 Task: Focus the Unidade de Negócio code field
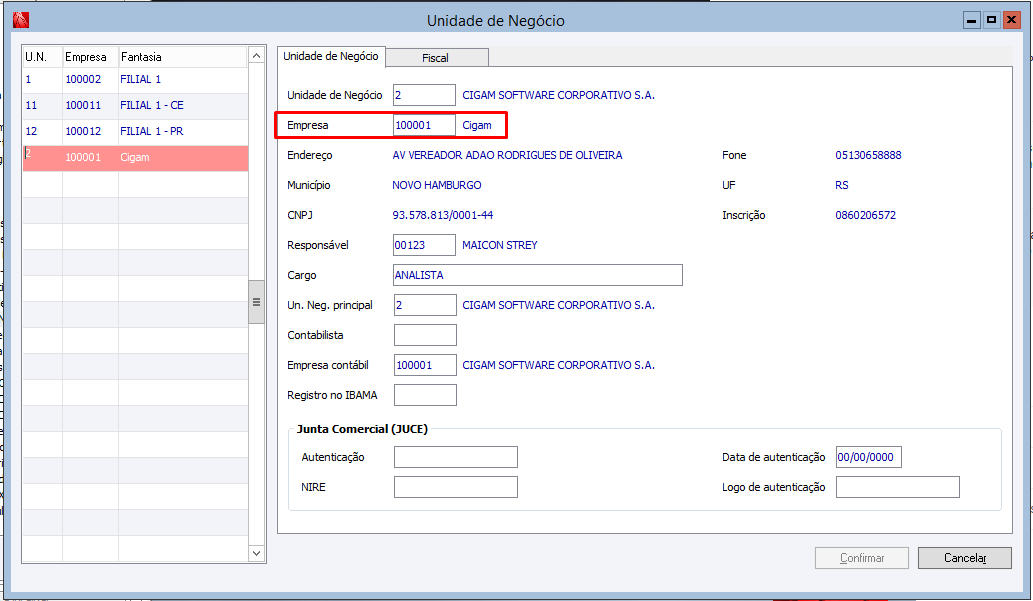424,95
